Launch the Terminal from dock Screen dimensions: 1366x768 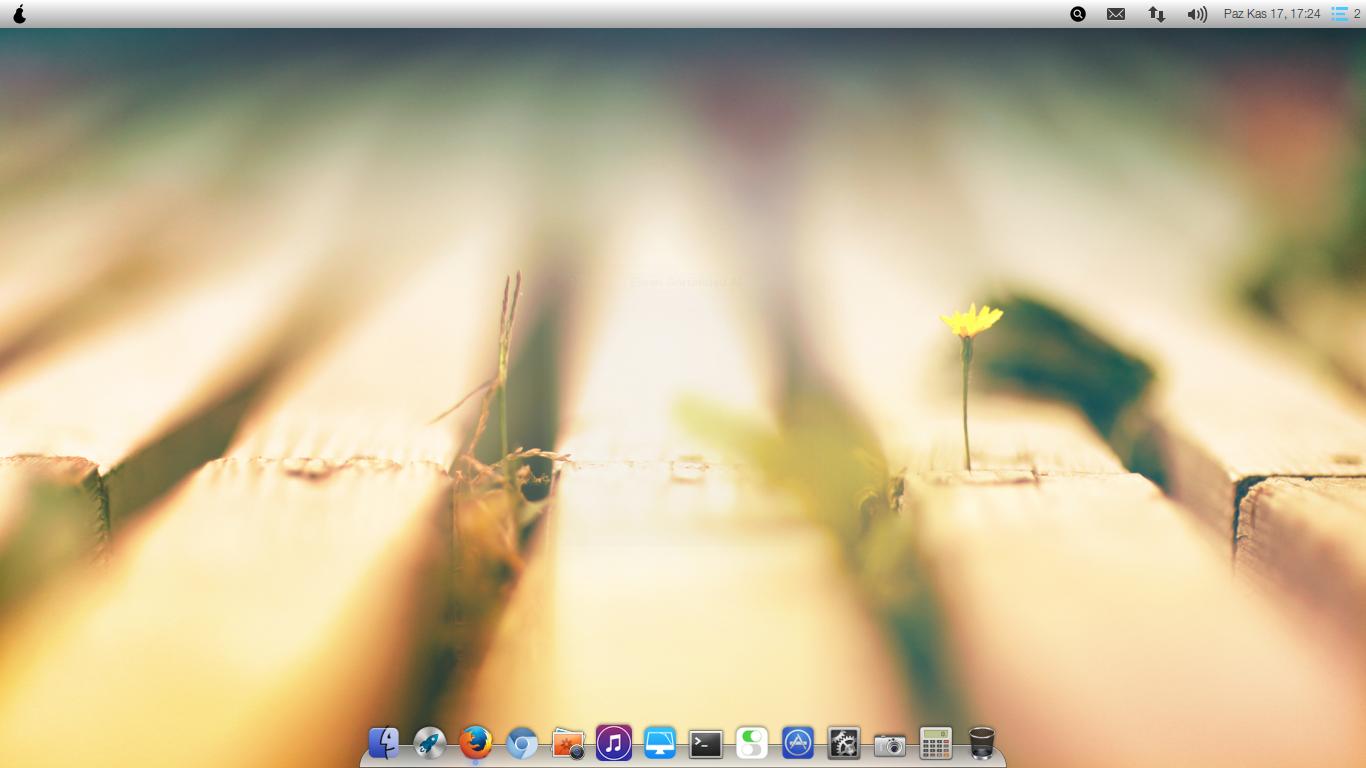click(706, 743)
